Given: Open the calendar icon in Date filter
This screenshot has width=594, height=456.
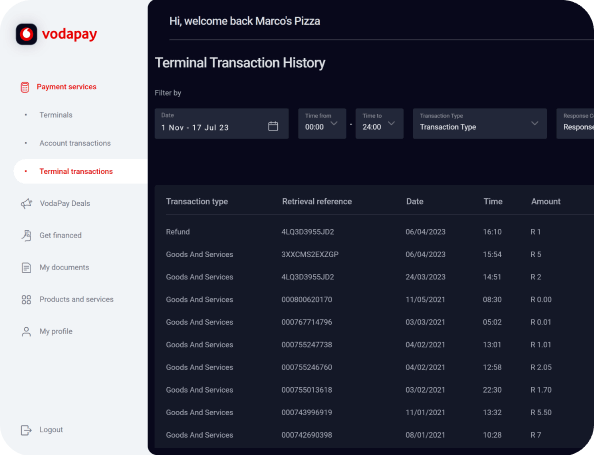Looking at the screenshot, I should coord(273,126).
